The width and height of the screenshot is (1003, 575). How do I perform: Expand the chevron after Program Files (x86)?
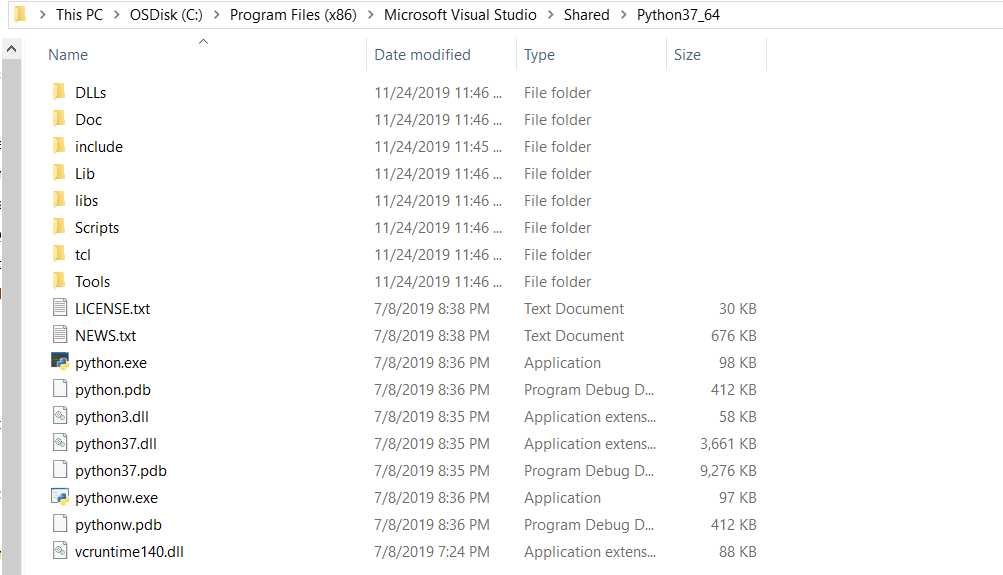click(x=370, y=15)
